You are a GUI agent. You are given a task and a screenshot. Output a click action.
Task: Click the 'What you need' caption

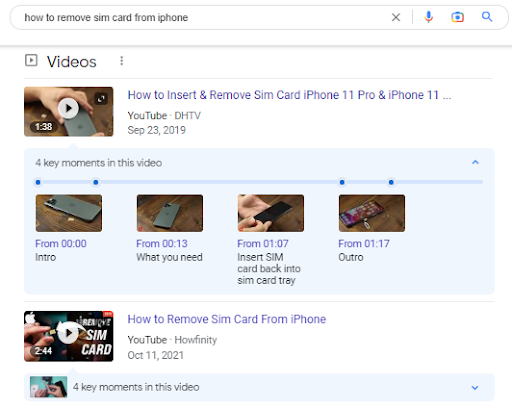coord(169,257)
